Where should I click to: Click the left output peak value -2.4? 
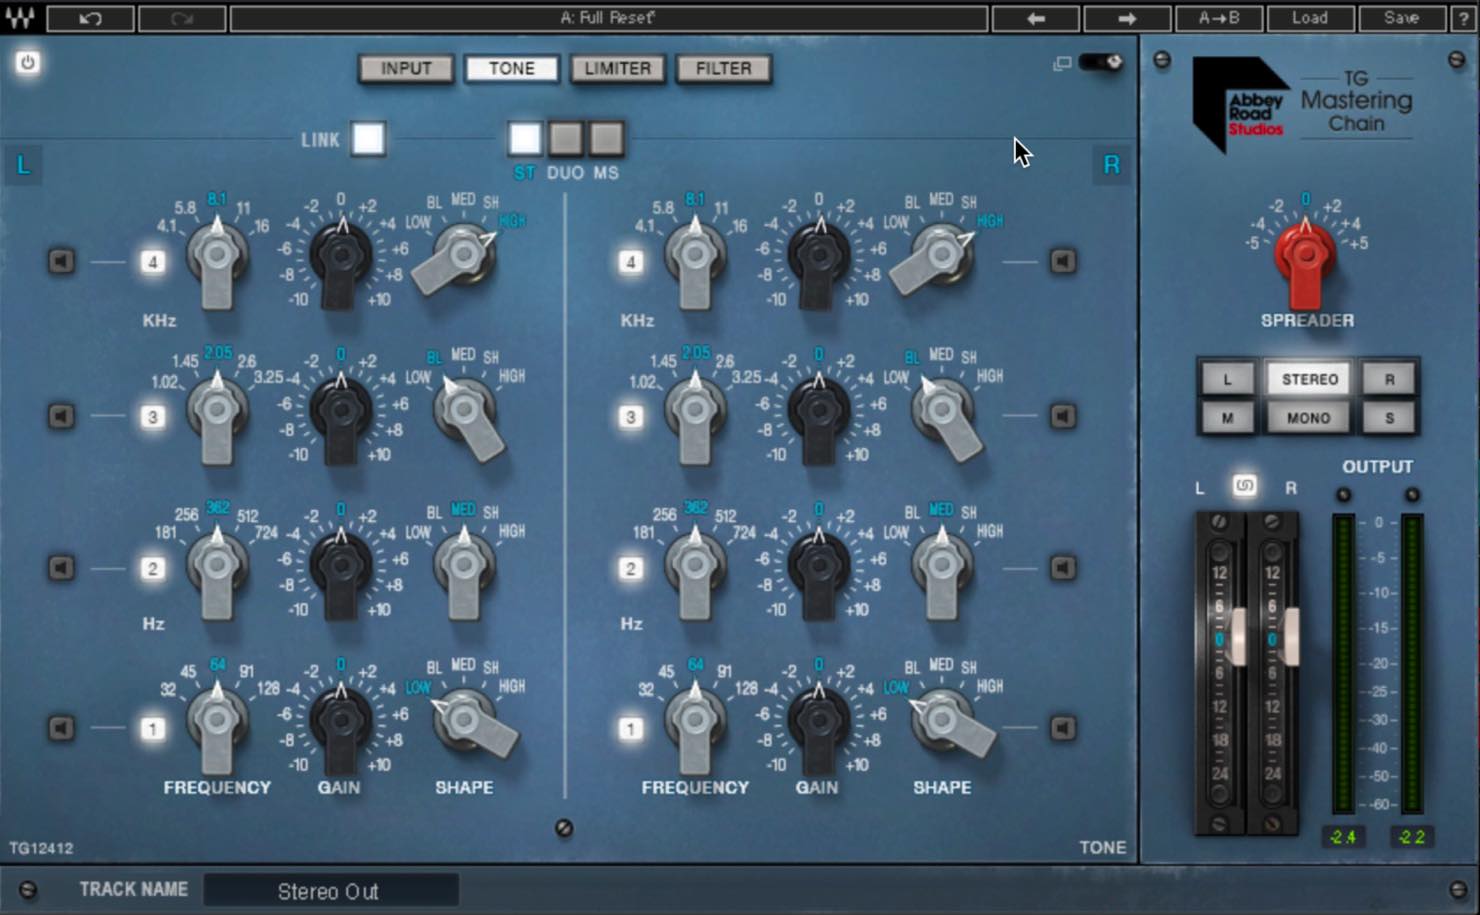[x=1342, y=837]
